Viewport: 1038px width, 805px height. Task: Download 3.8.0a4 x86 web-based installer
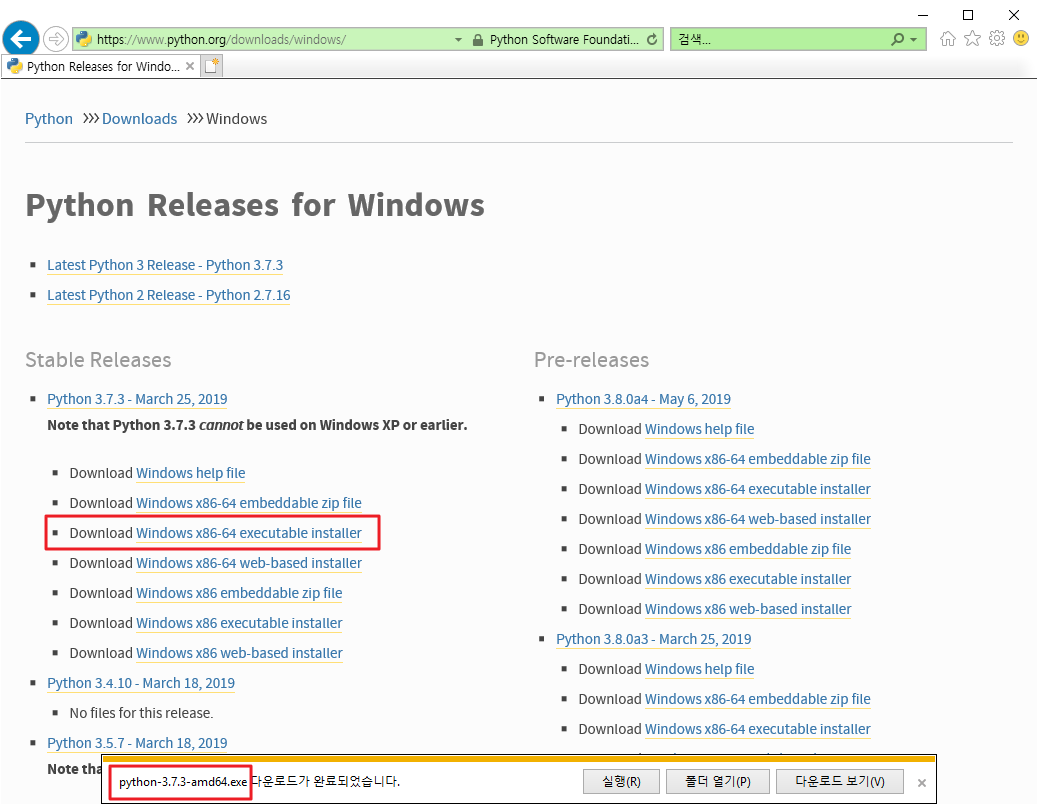click(748, 609)
